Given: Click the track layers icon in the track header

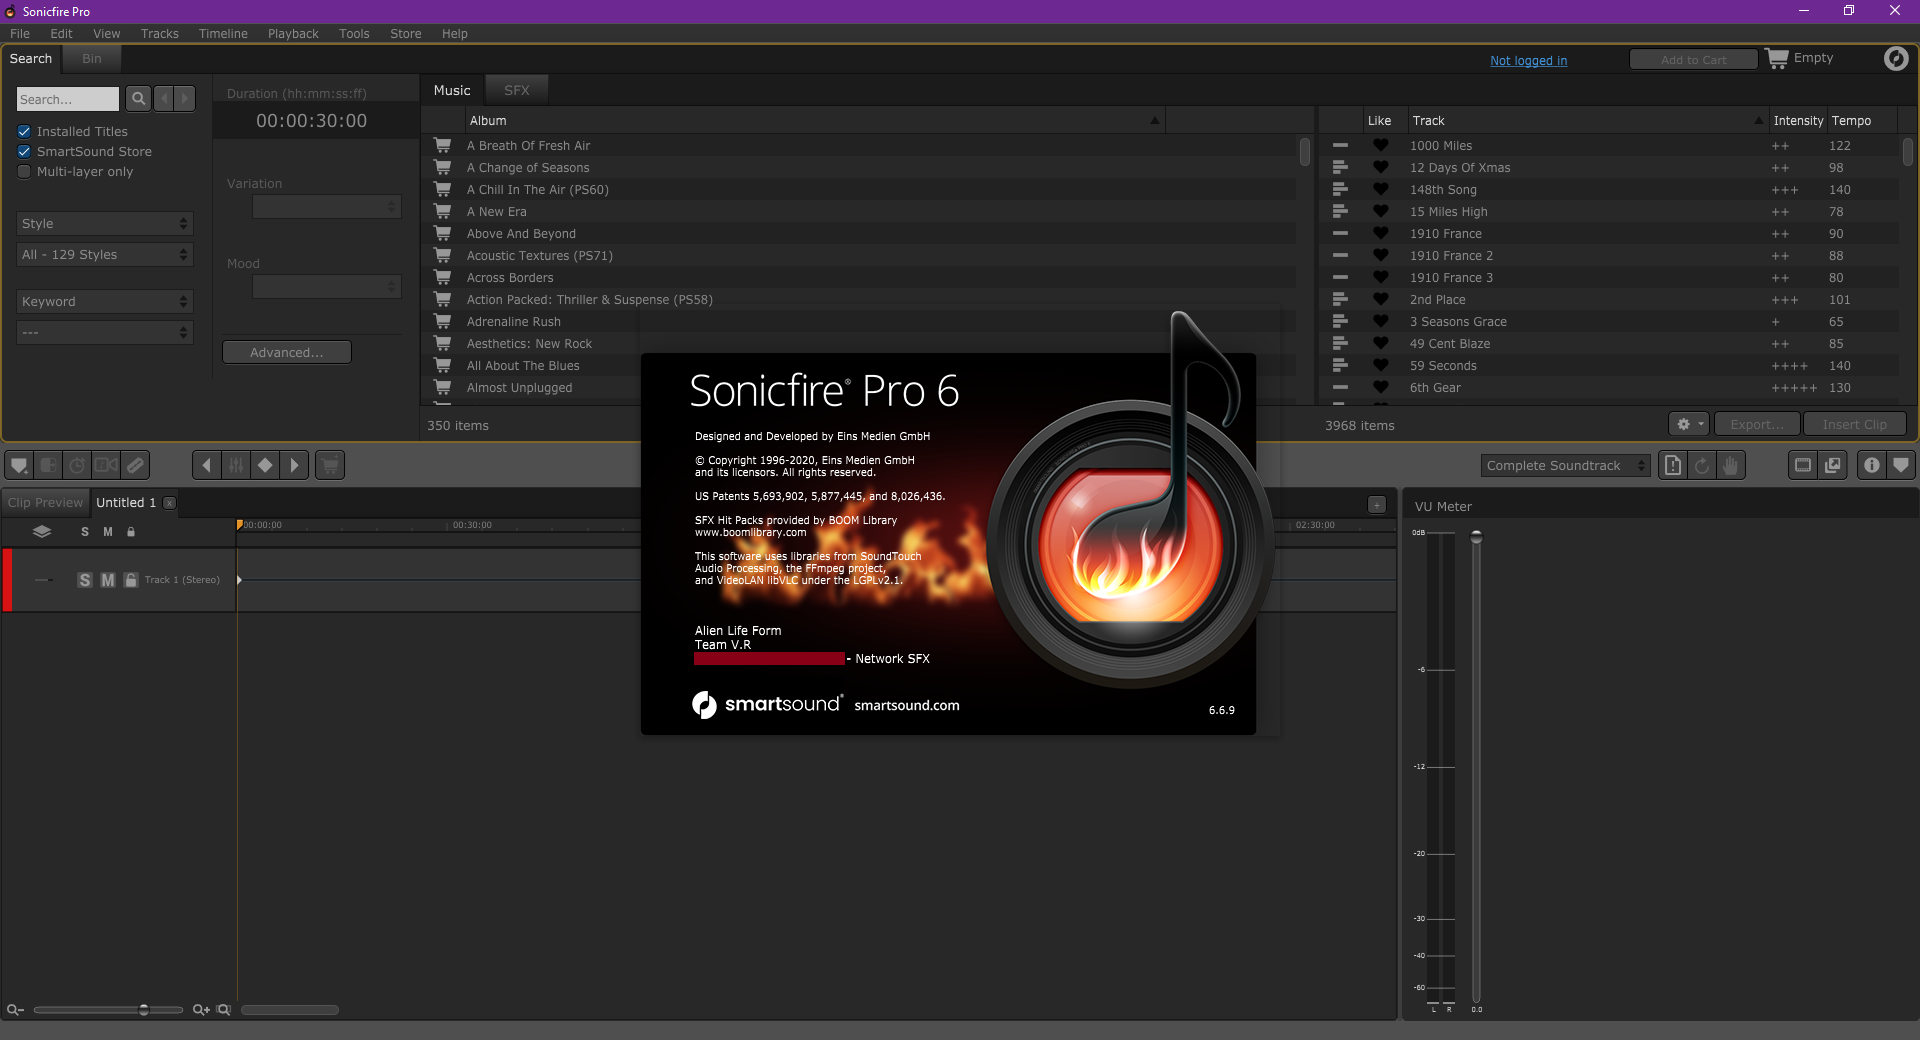Looking at the screenshot, I should pos(42,532).
